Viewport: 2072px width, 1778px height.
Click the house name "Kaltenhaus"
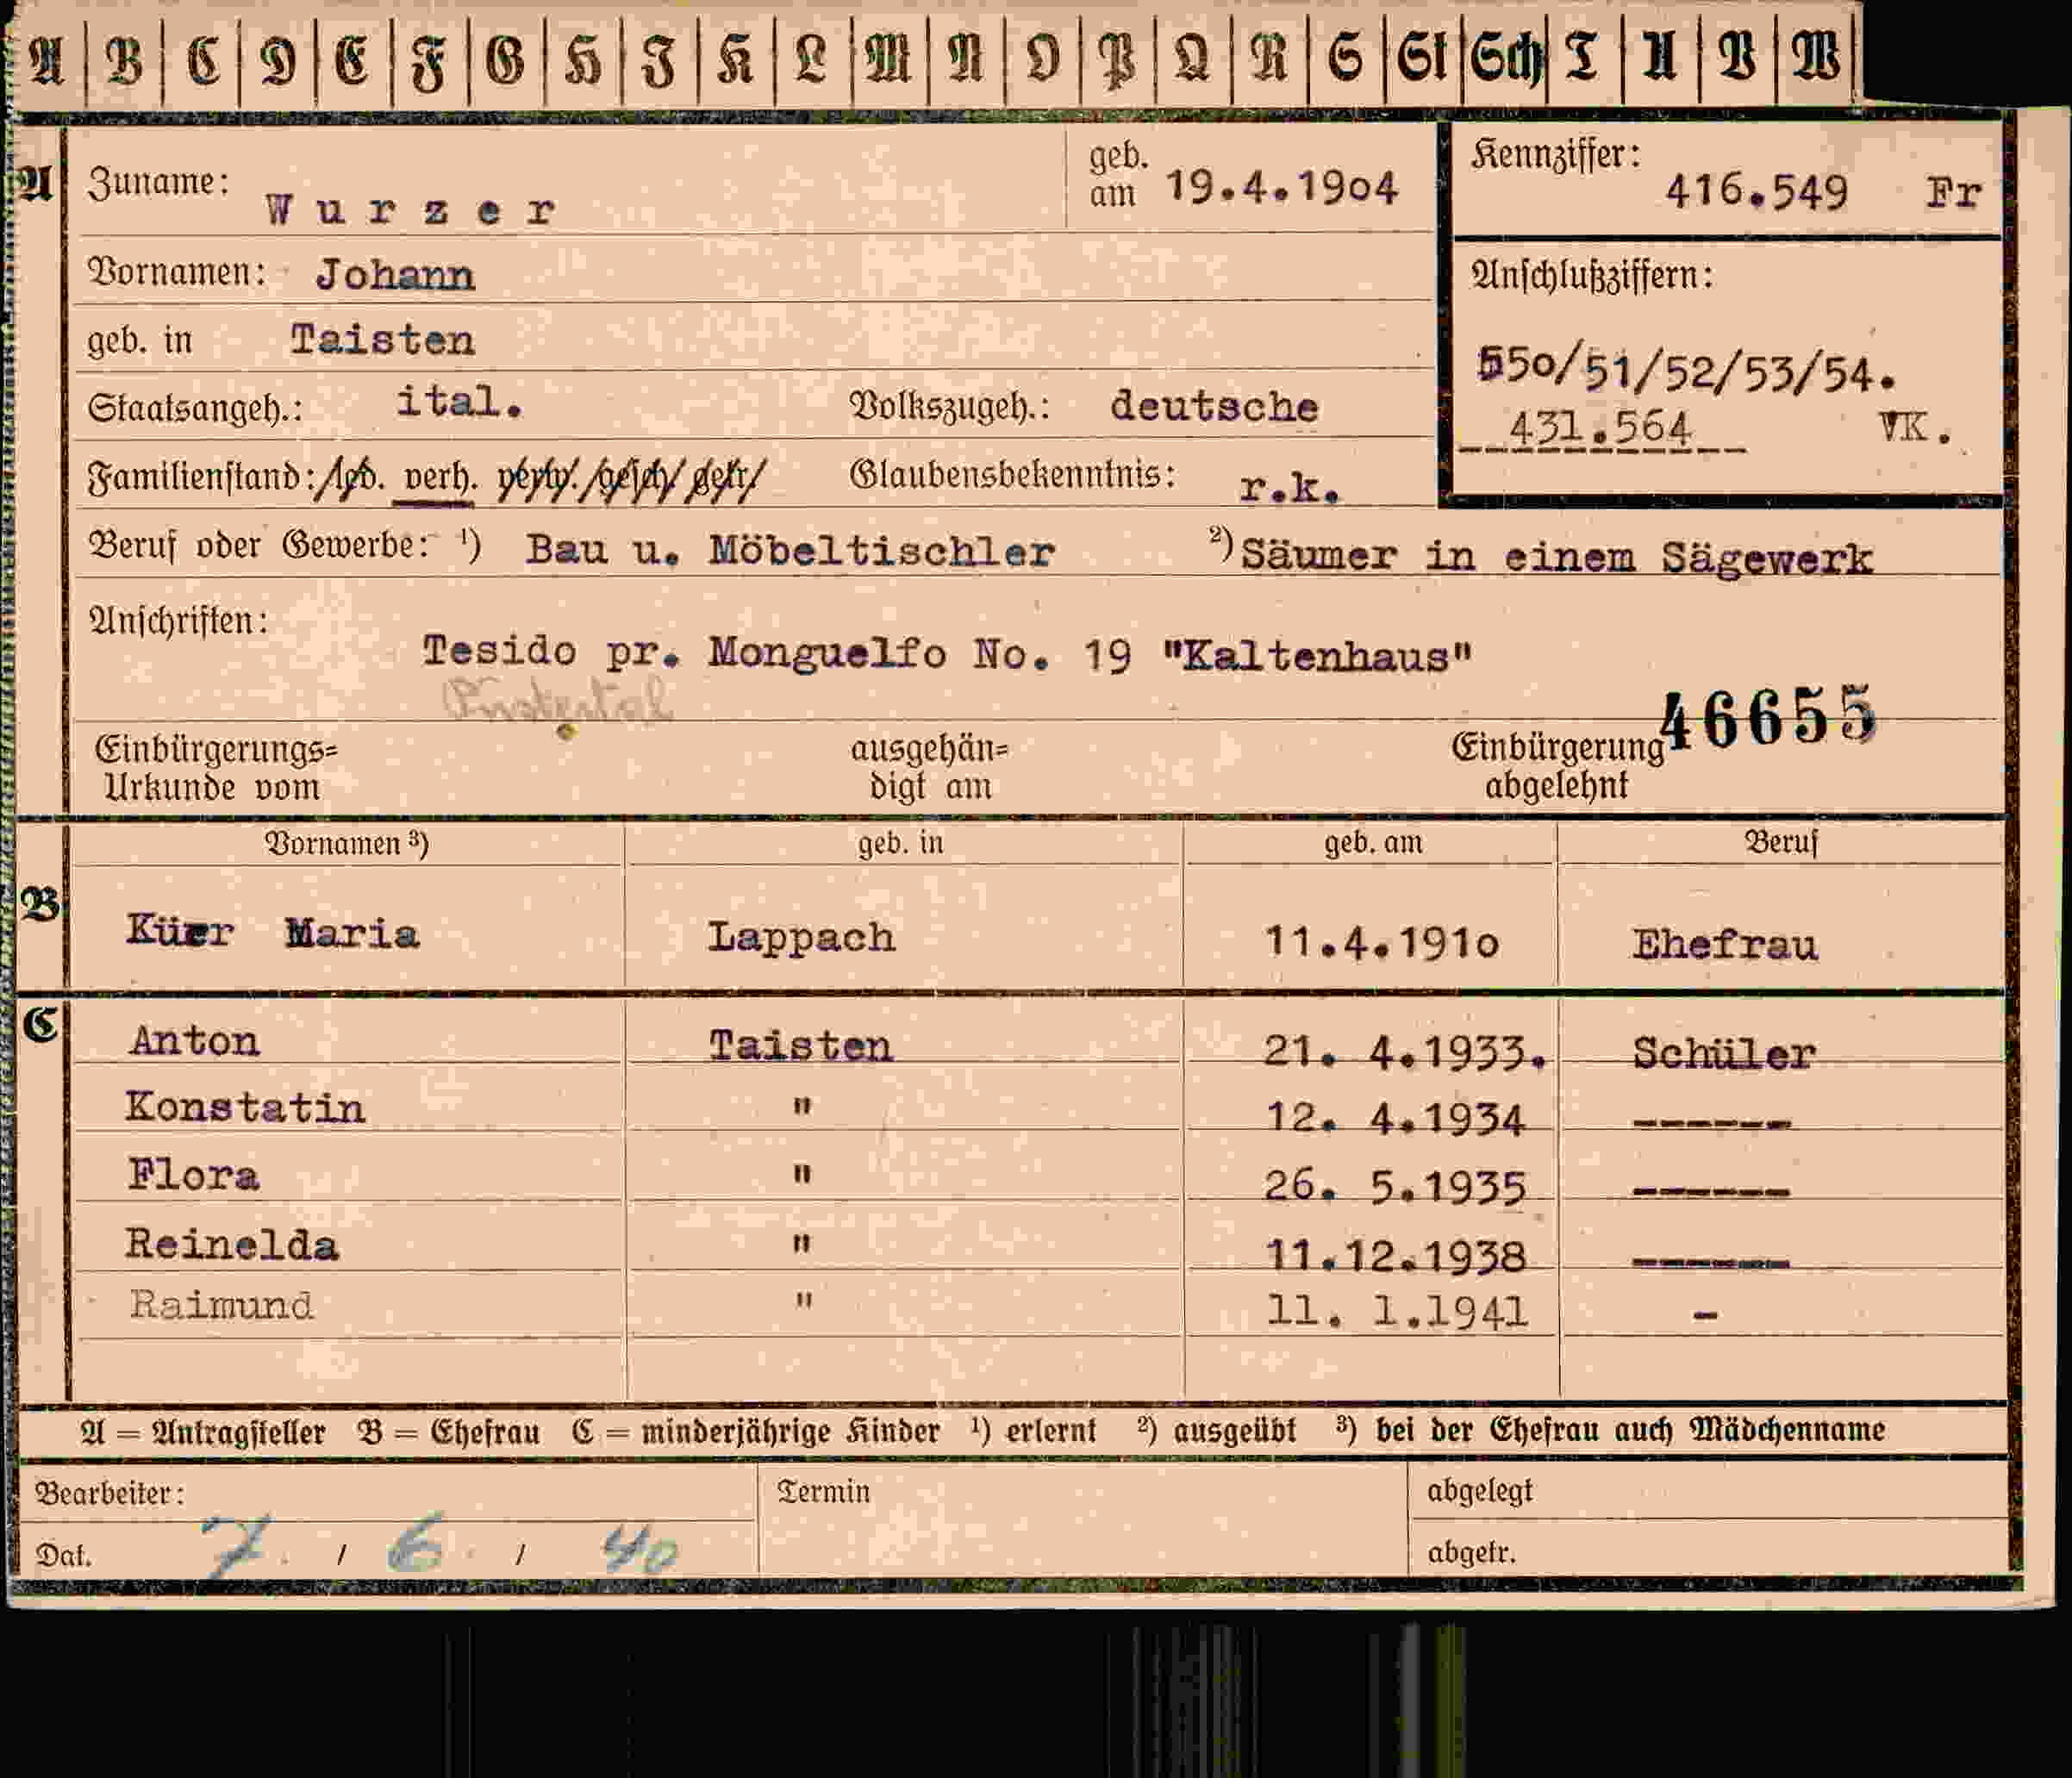(x=1317, y=656)
